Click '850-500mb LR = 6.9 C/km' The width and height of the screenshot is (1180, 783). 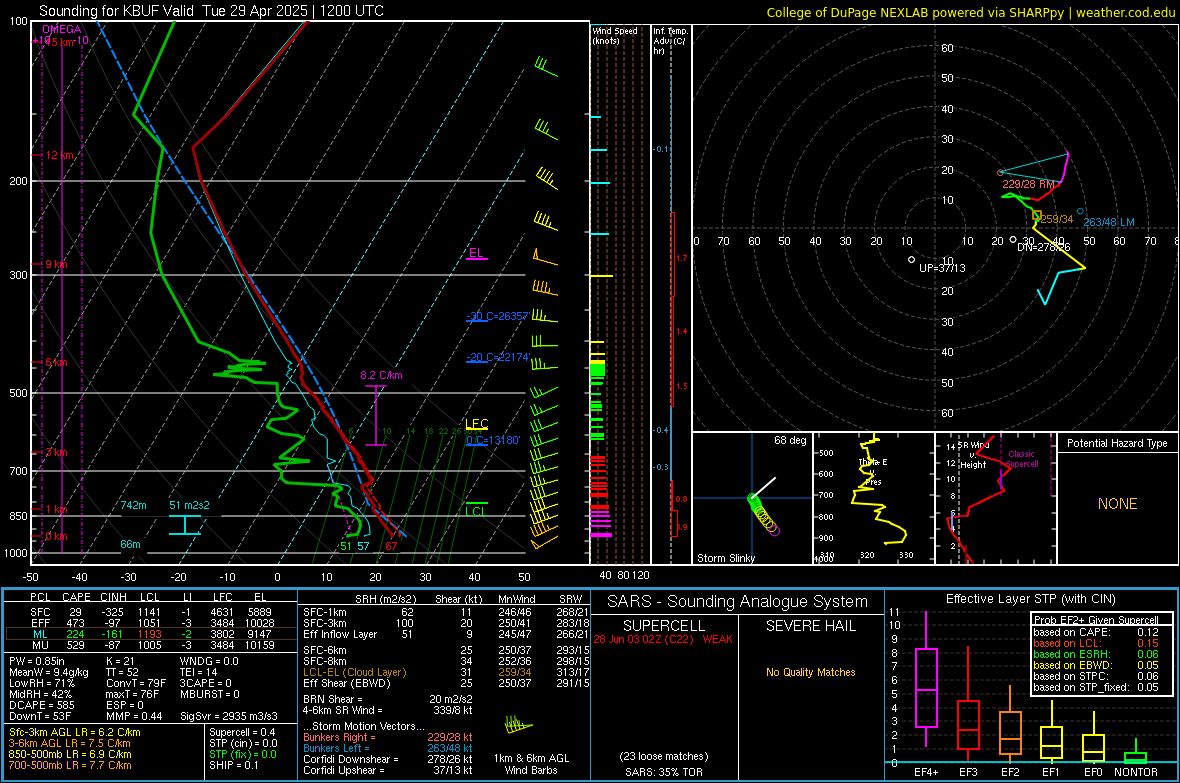(x=70, y=754)
